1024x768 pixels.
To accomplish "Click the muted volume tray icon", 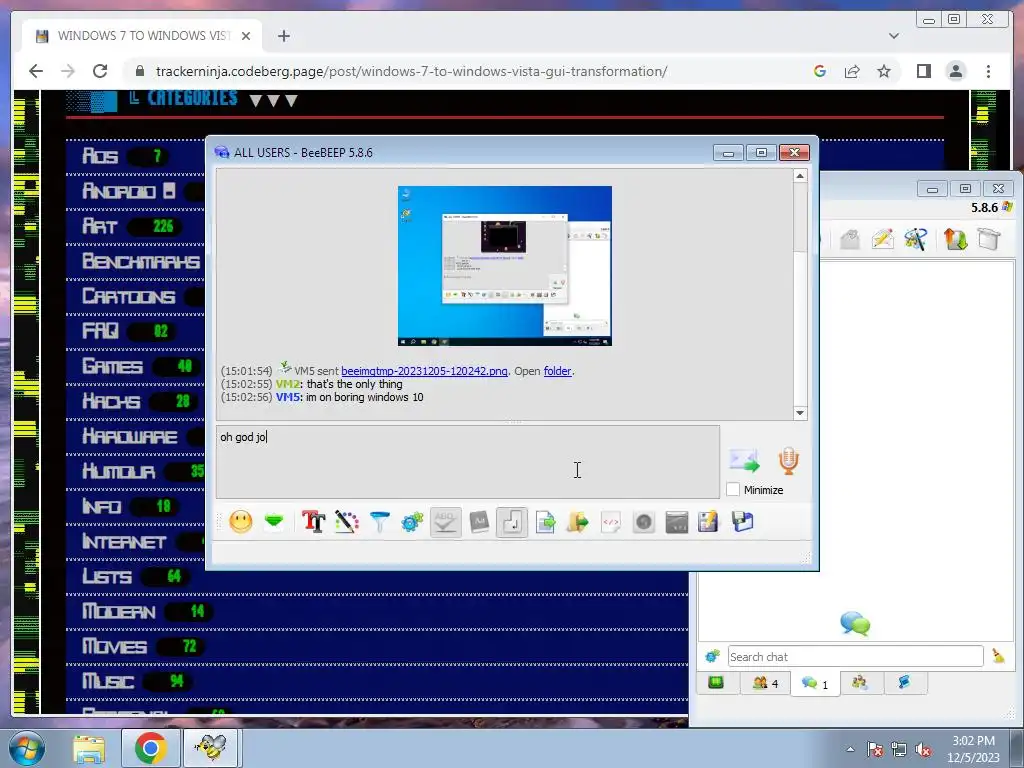I will (923, 749).
